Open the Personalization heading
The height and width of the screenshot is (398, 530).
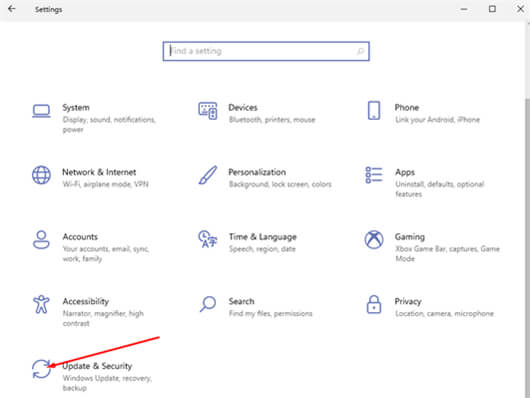pos(257,172)
